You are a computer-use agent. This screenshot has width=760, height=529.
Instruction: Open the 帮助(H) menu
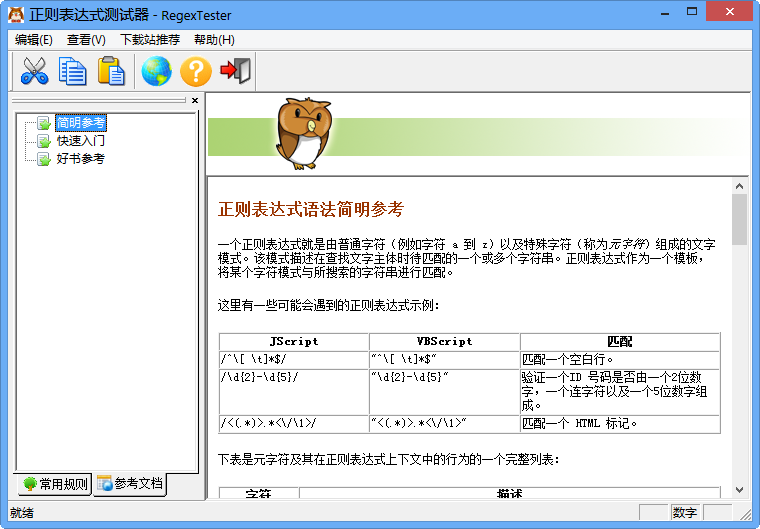point(214,40)
